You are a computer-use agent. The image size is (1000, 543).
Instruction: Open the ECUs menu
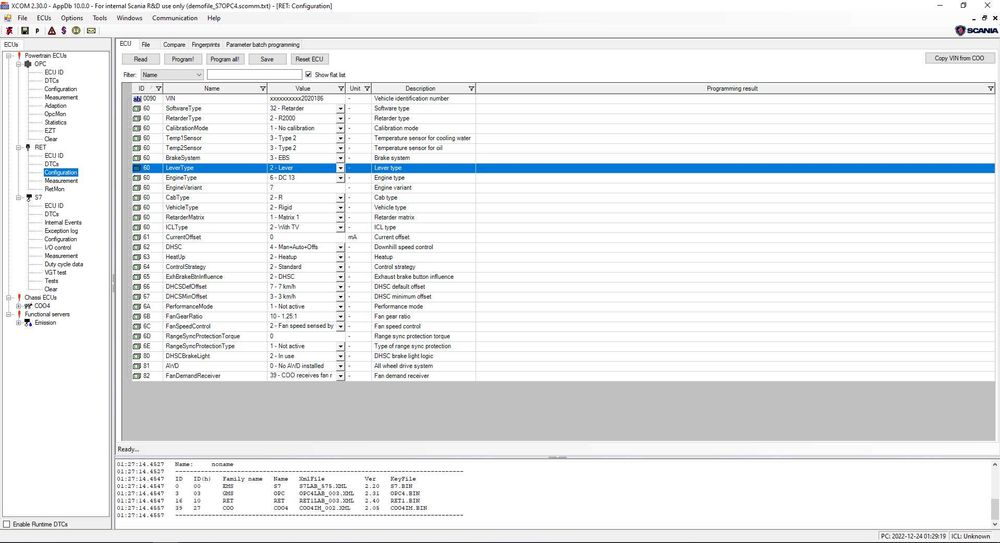tap(44, 19)
